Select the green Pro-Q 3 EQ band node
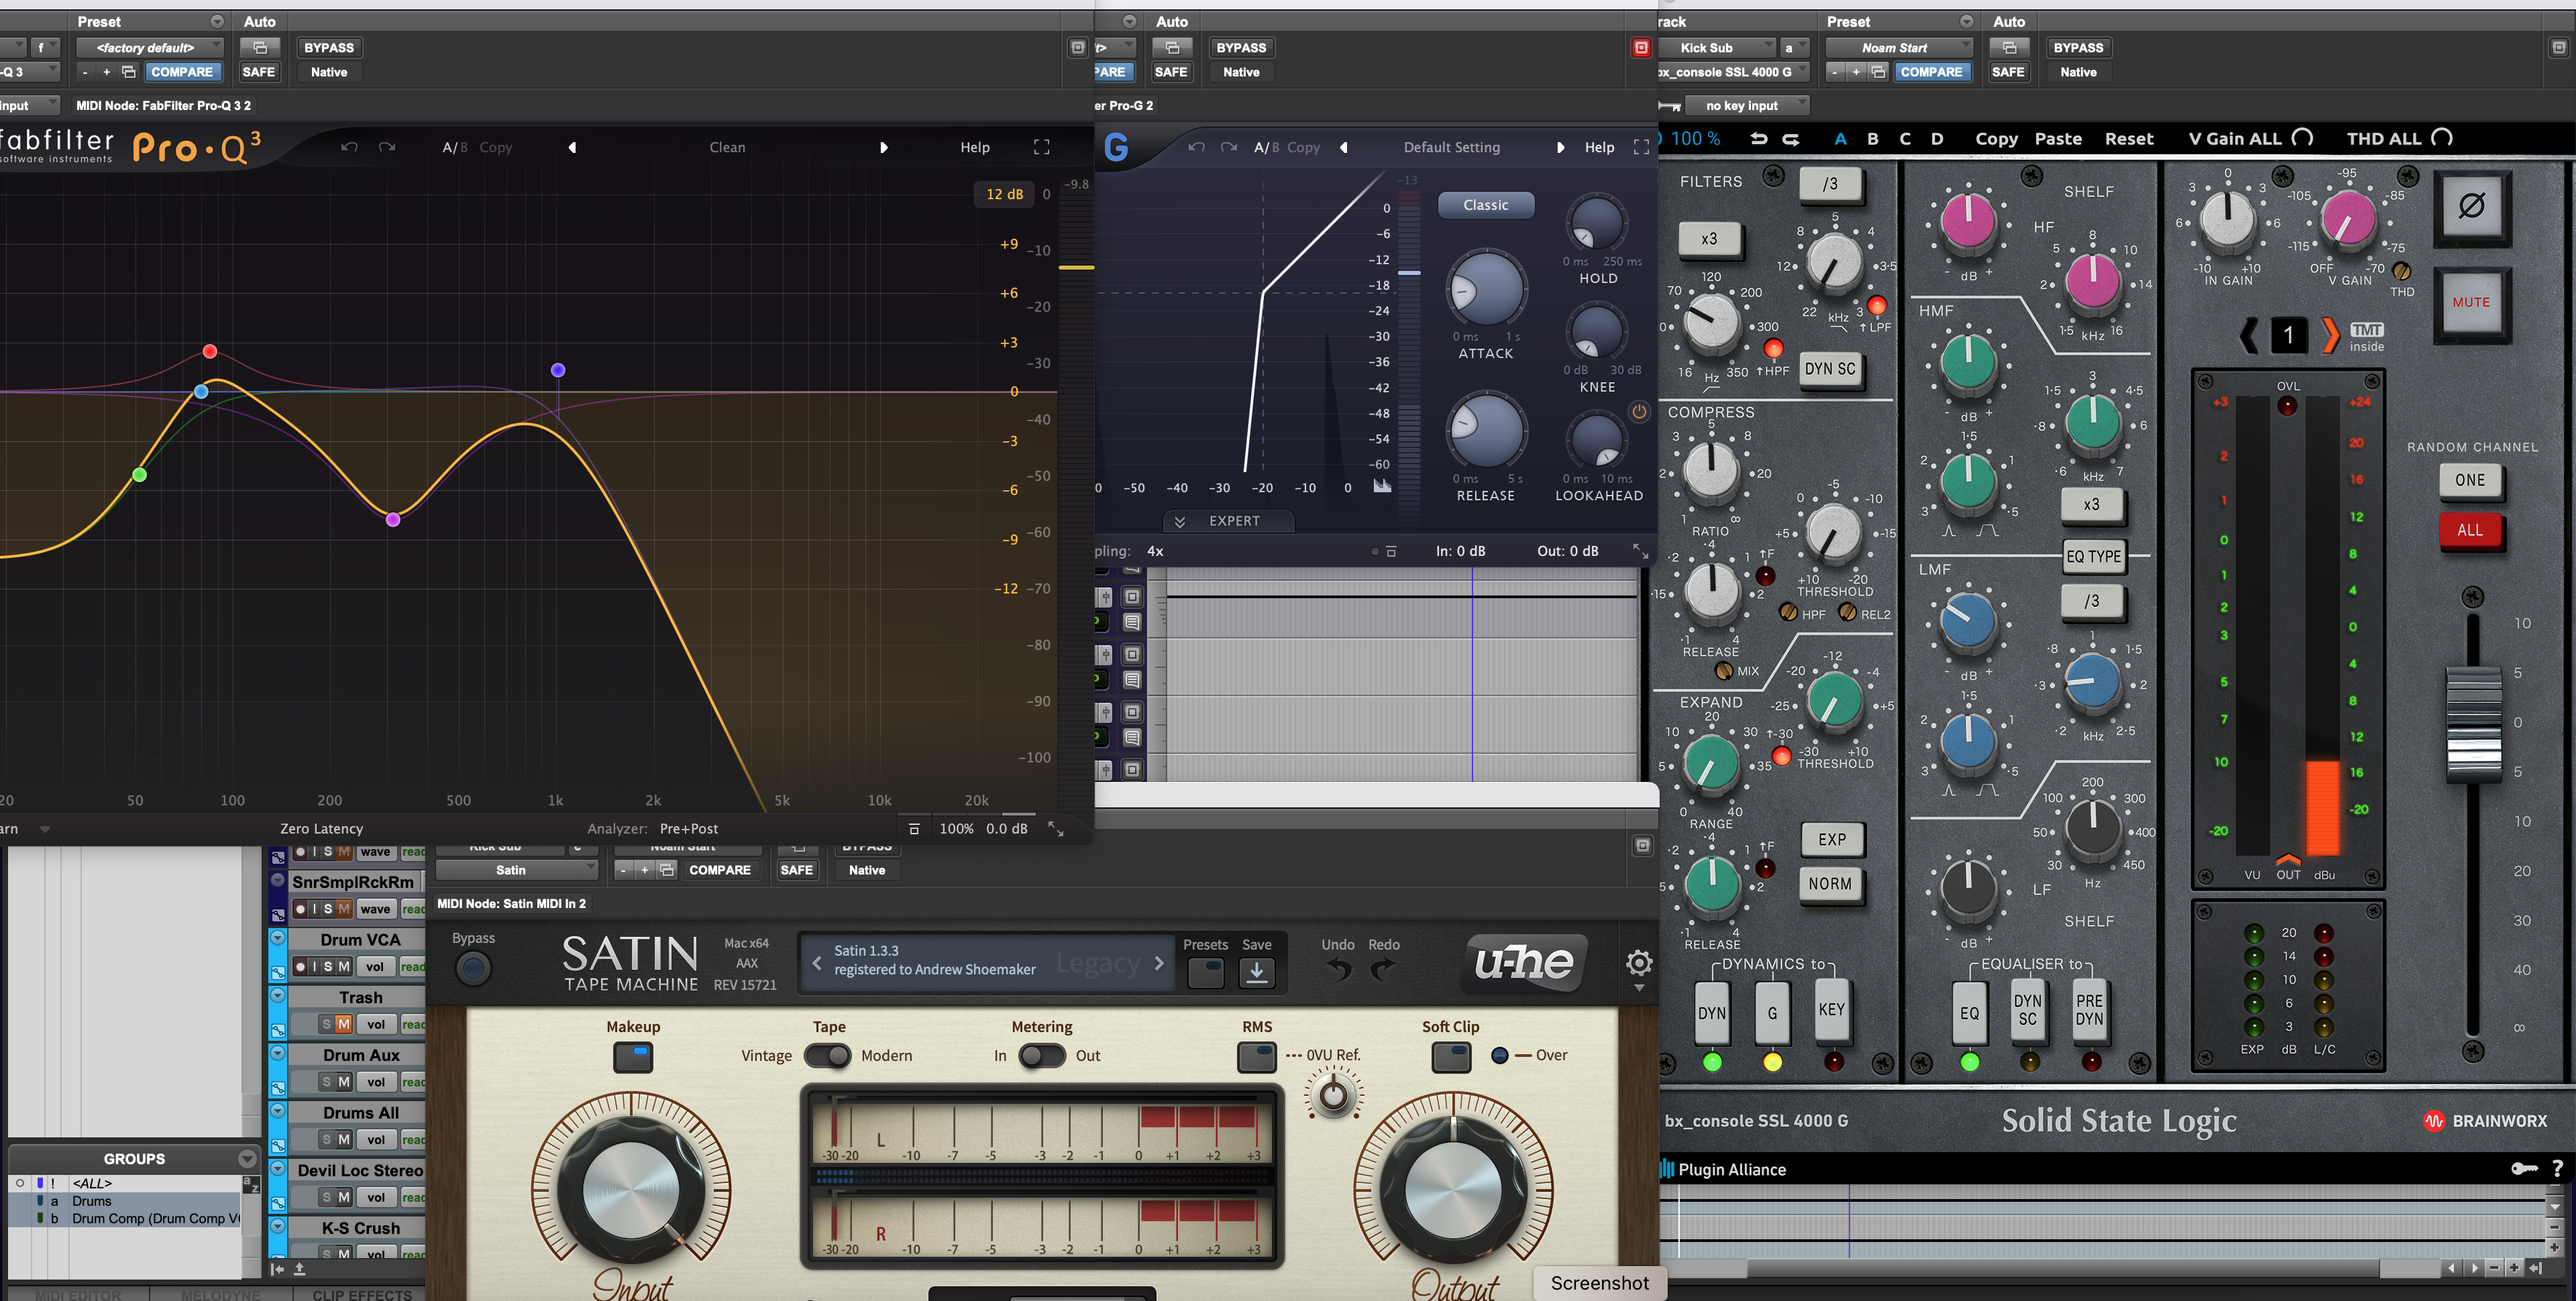2576x1301 pixels. 140,474
